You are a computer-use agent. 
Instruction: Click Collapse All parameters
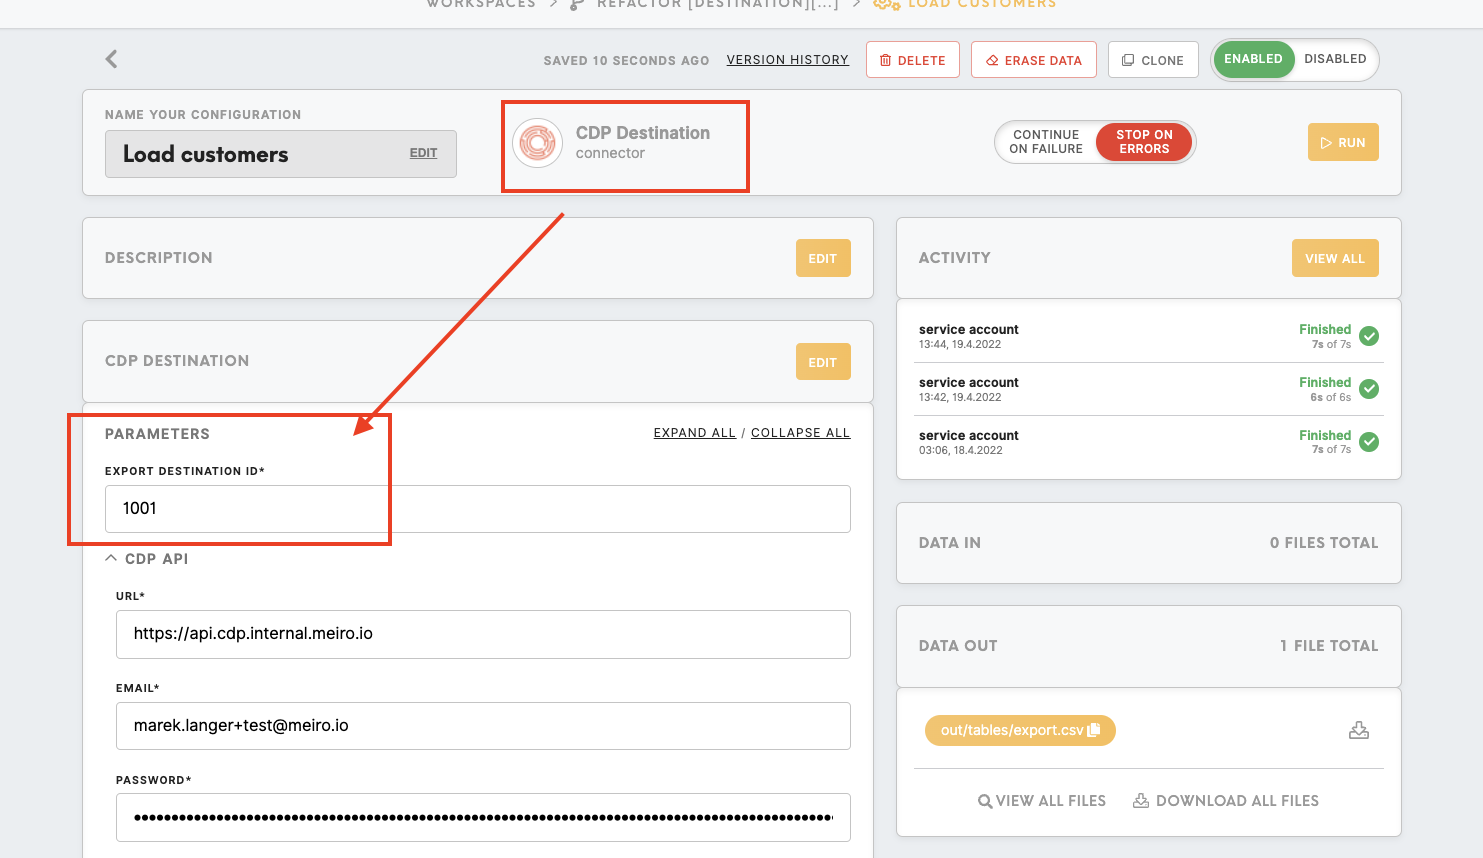click(800, 433)
